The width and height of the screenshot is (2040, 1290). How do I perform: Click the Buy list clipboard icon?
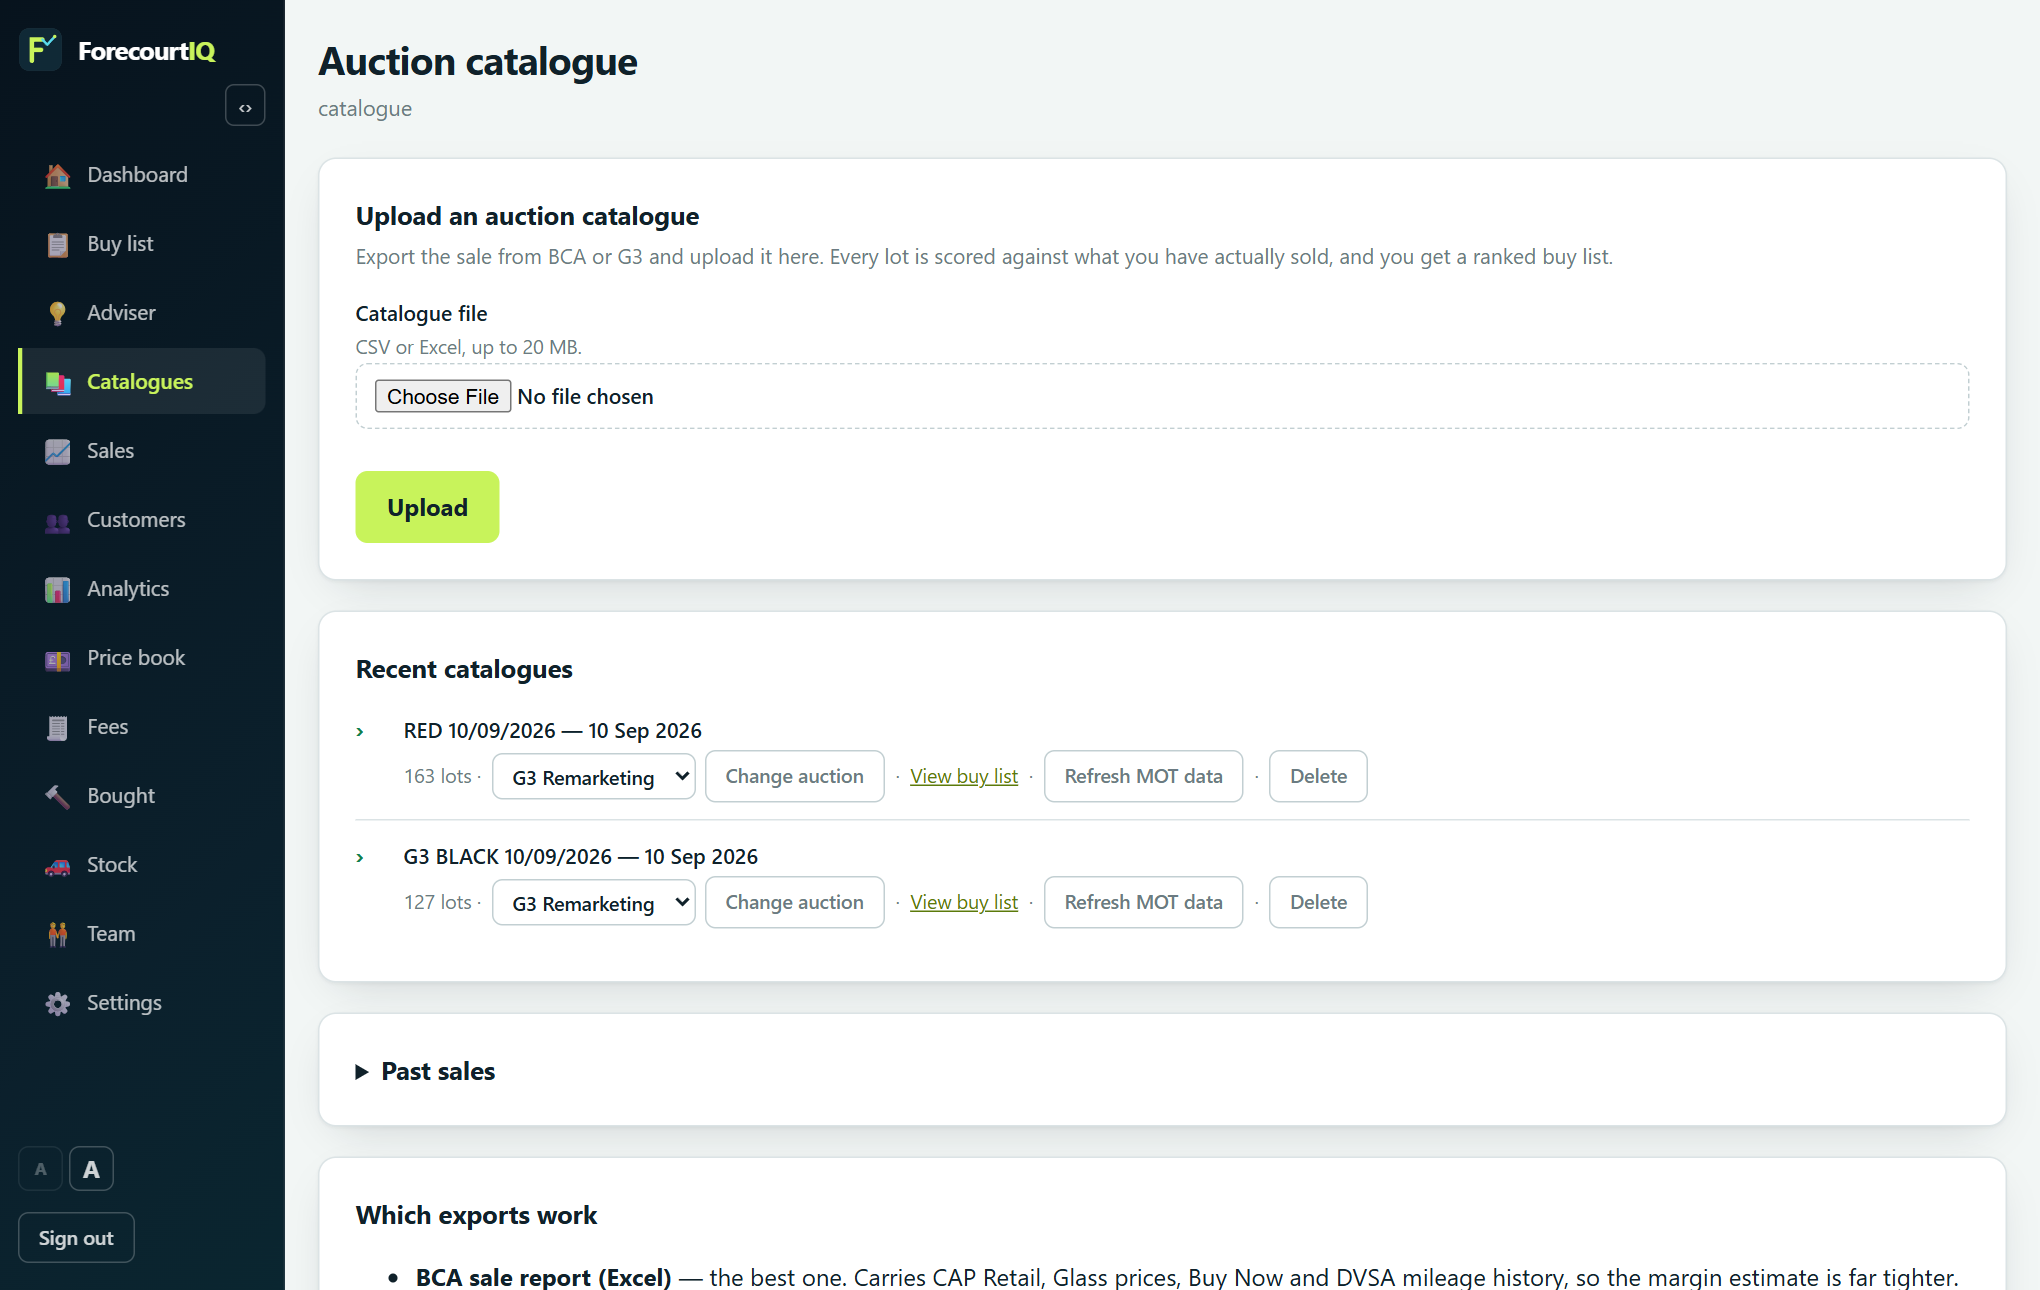[58, 244]
